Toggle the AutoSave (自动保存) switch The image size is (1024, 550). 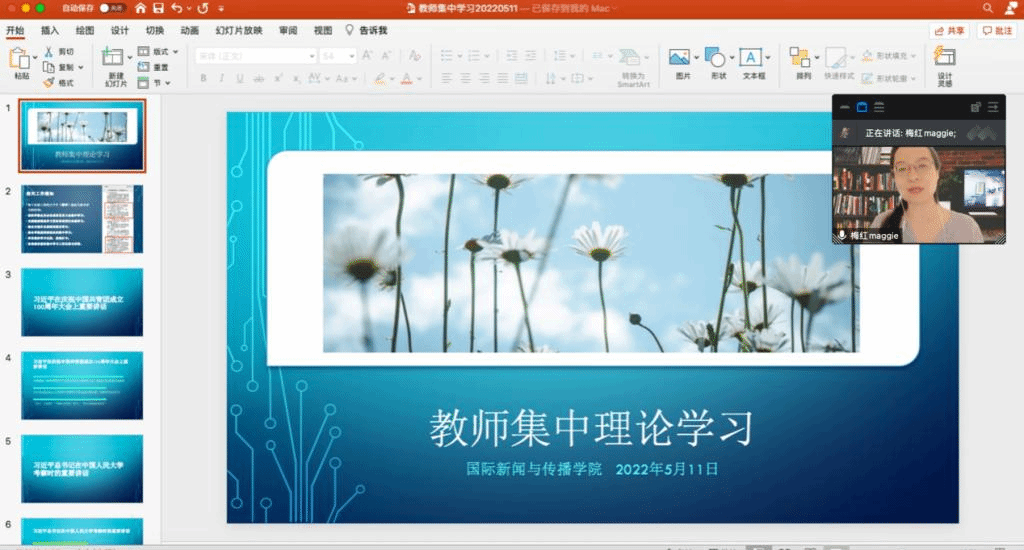tap(112, 8)
